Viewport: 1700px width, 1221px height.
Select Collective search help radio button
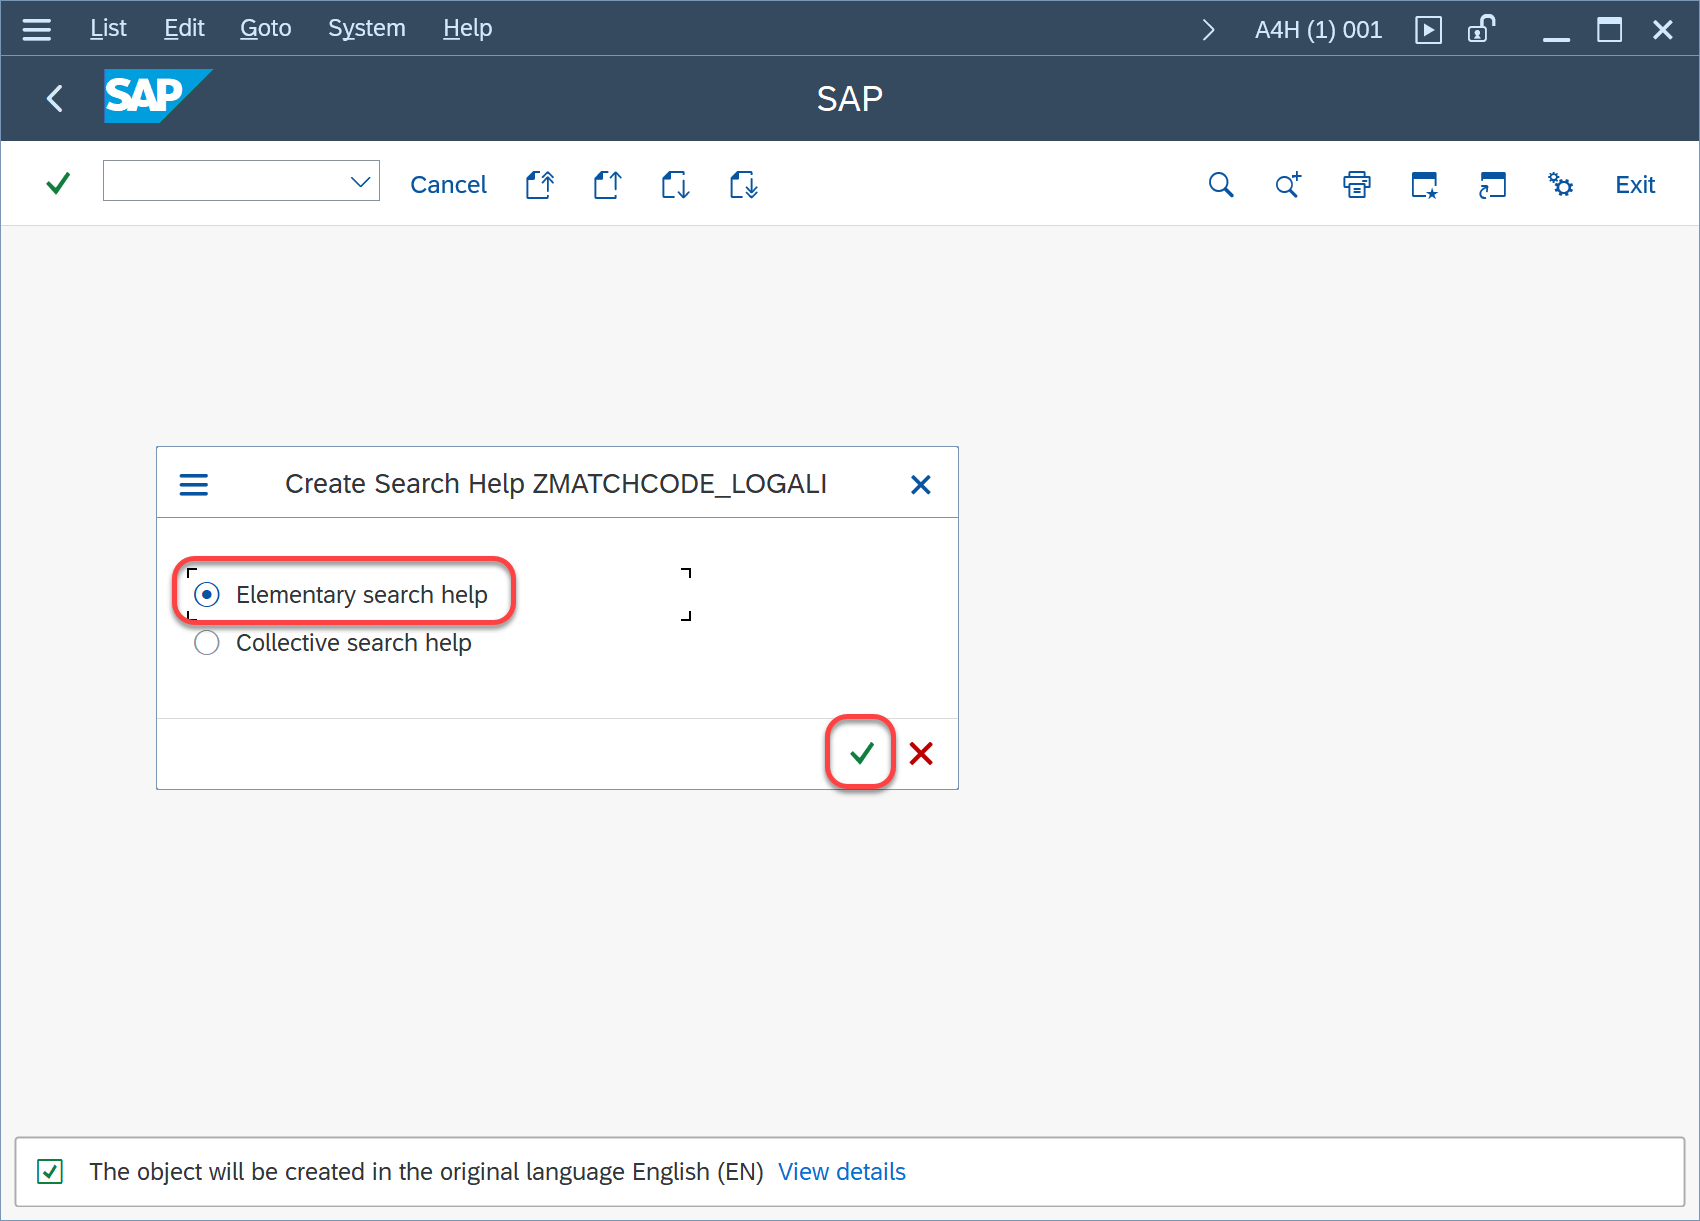pyautogui.click(x=207, y=643)
